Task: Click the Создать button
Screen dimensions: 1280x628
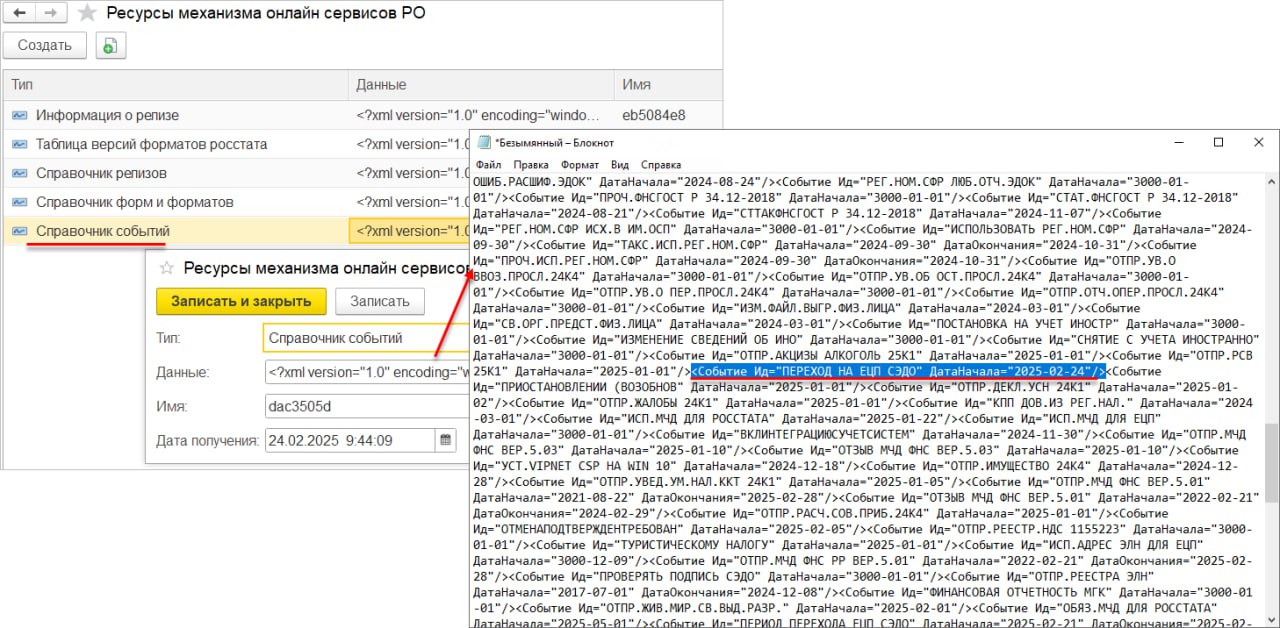Action: [44, 45]
